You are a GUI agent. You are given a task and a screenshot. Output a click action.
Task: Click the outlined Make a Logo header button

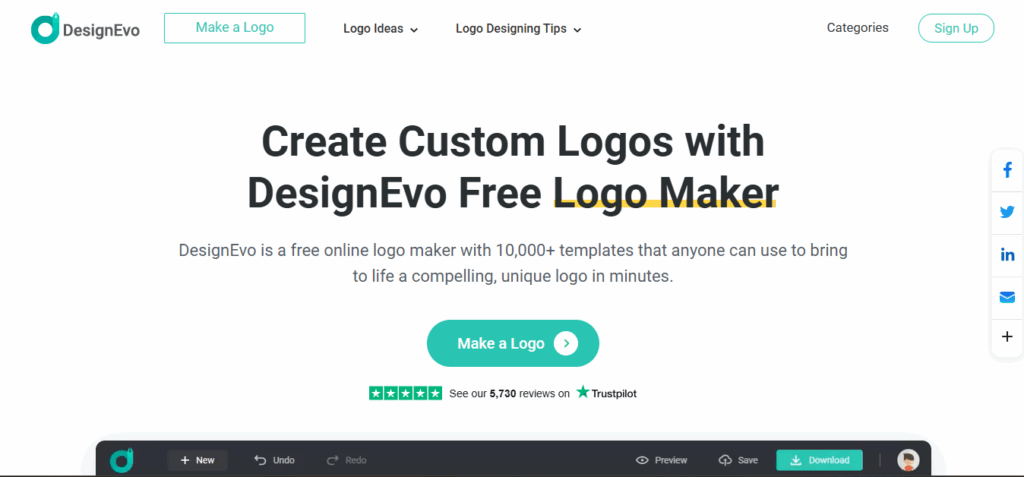pyautogui.click(x=234, y=28)
